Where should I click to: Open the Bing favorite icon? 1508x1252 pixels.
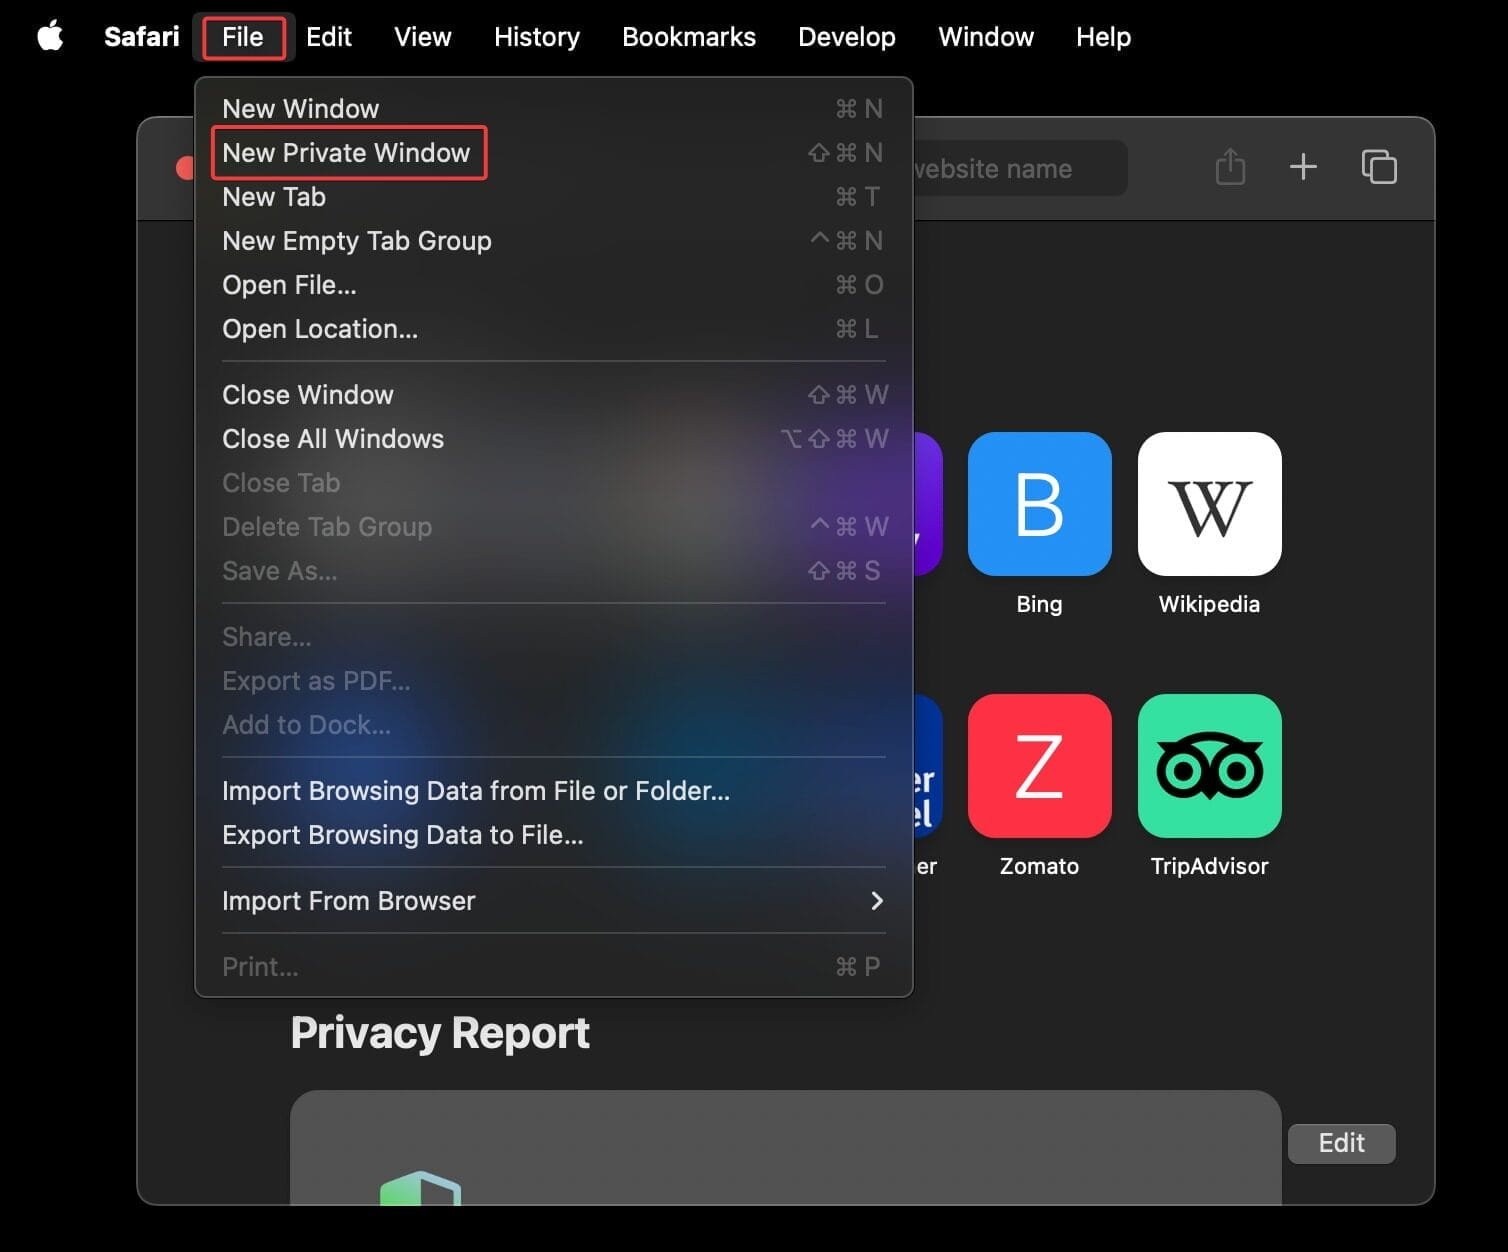[x=1039, y=504]
